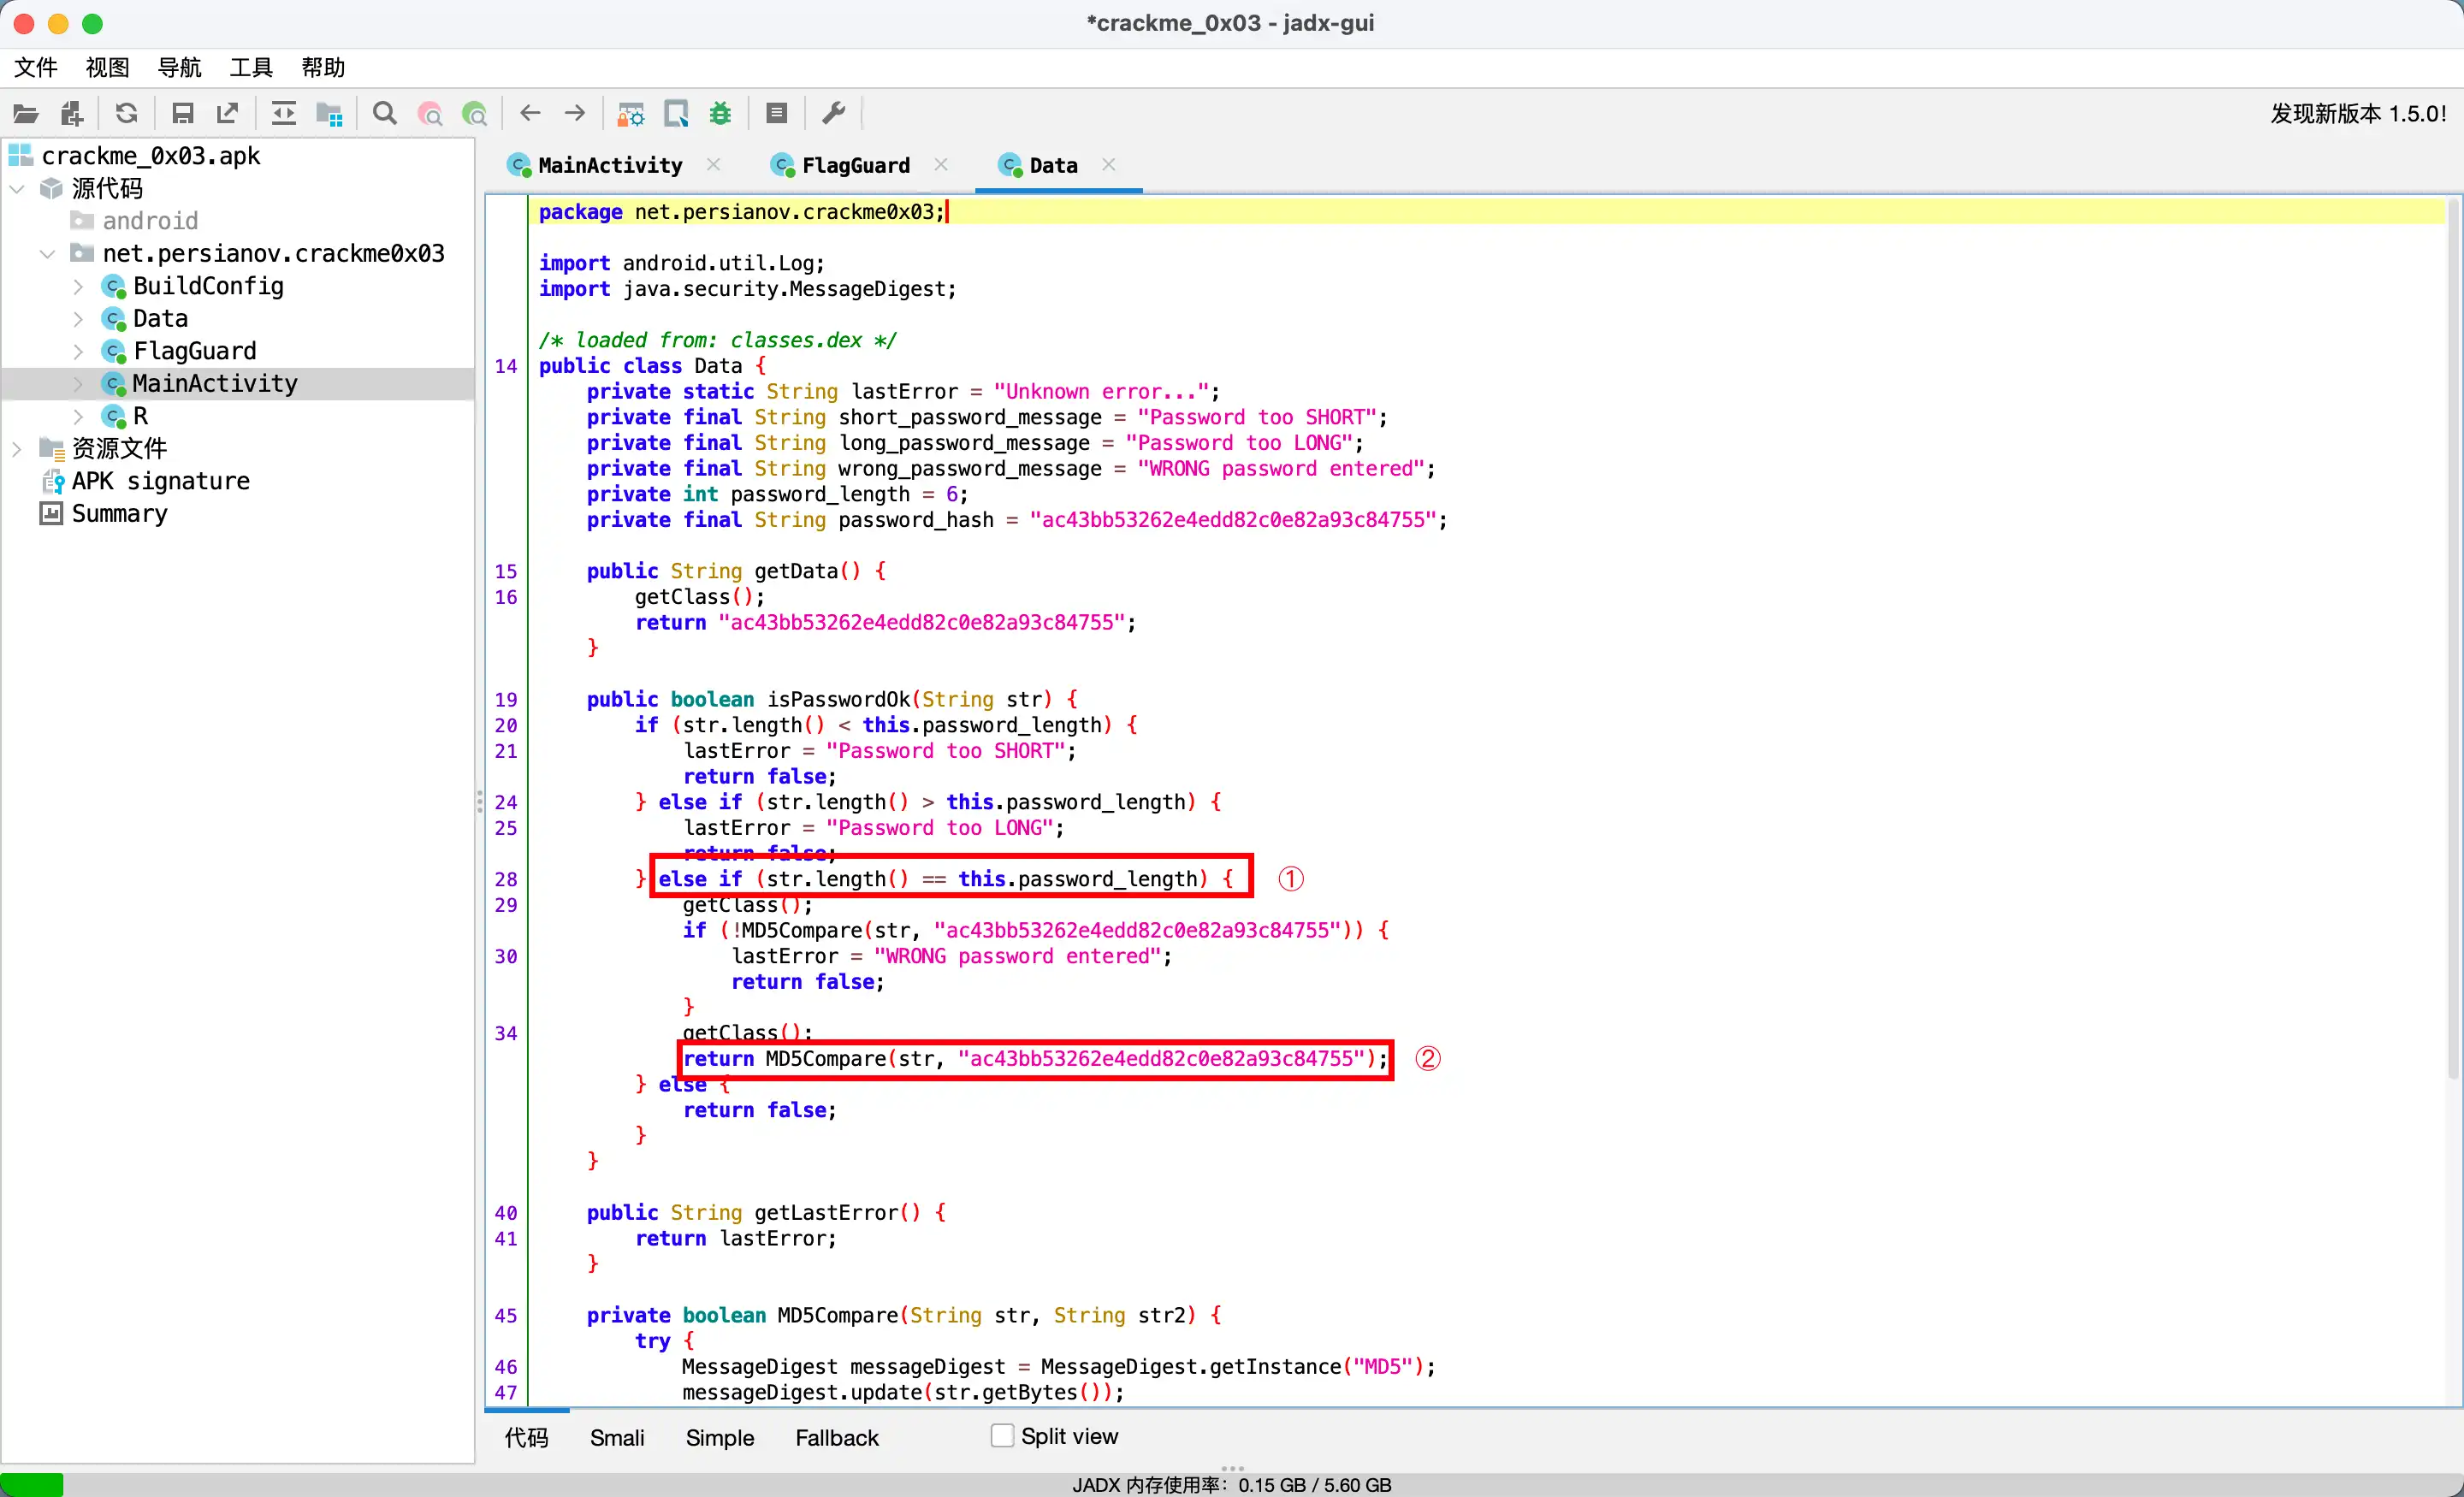Viewport: 2464px width, 1497px height.
Task: Switch to 代码 code view
Action: click(526, 1437)
